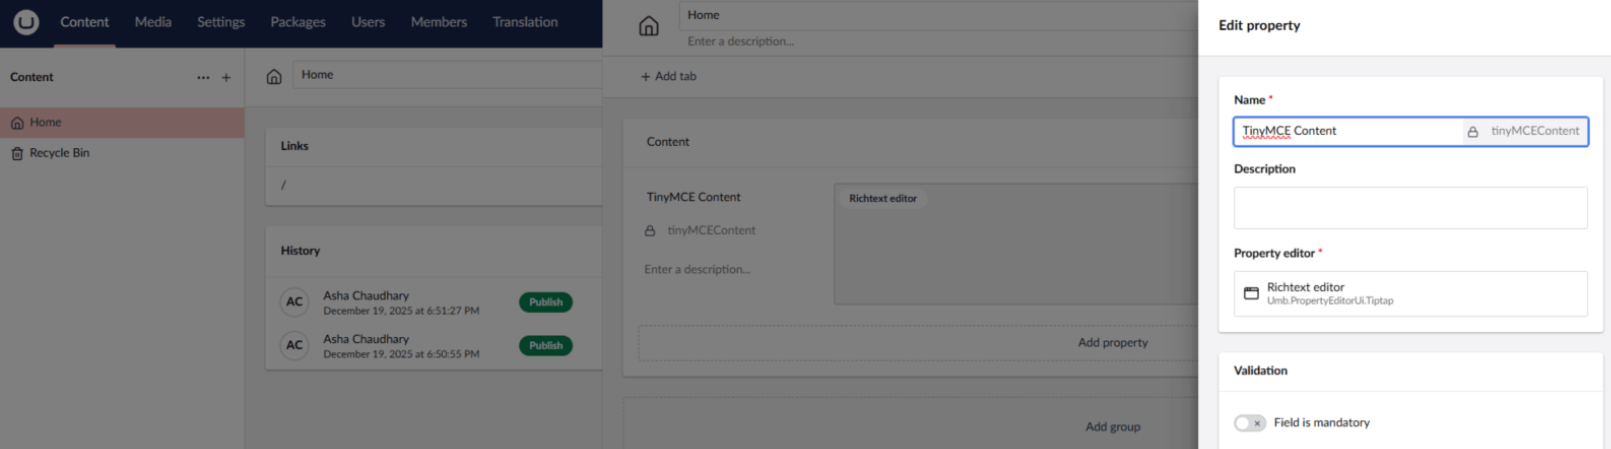Click the Richtext editor browser icon
Image resolution: width=1611 pixels, height=449 pixels.
pos(1251,293)
